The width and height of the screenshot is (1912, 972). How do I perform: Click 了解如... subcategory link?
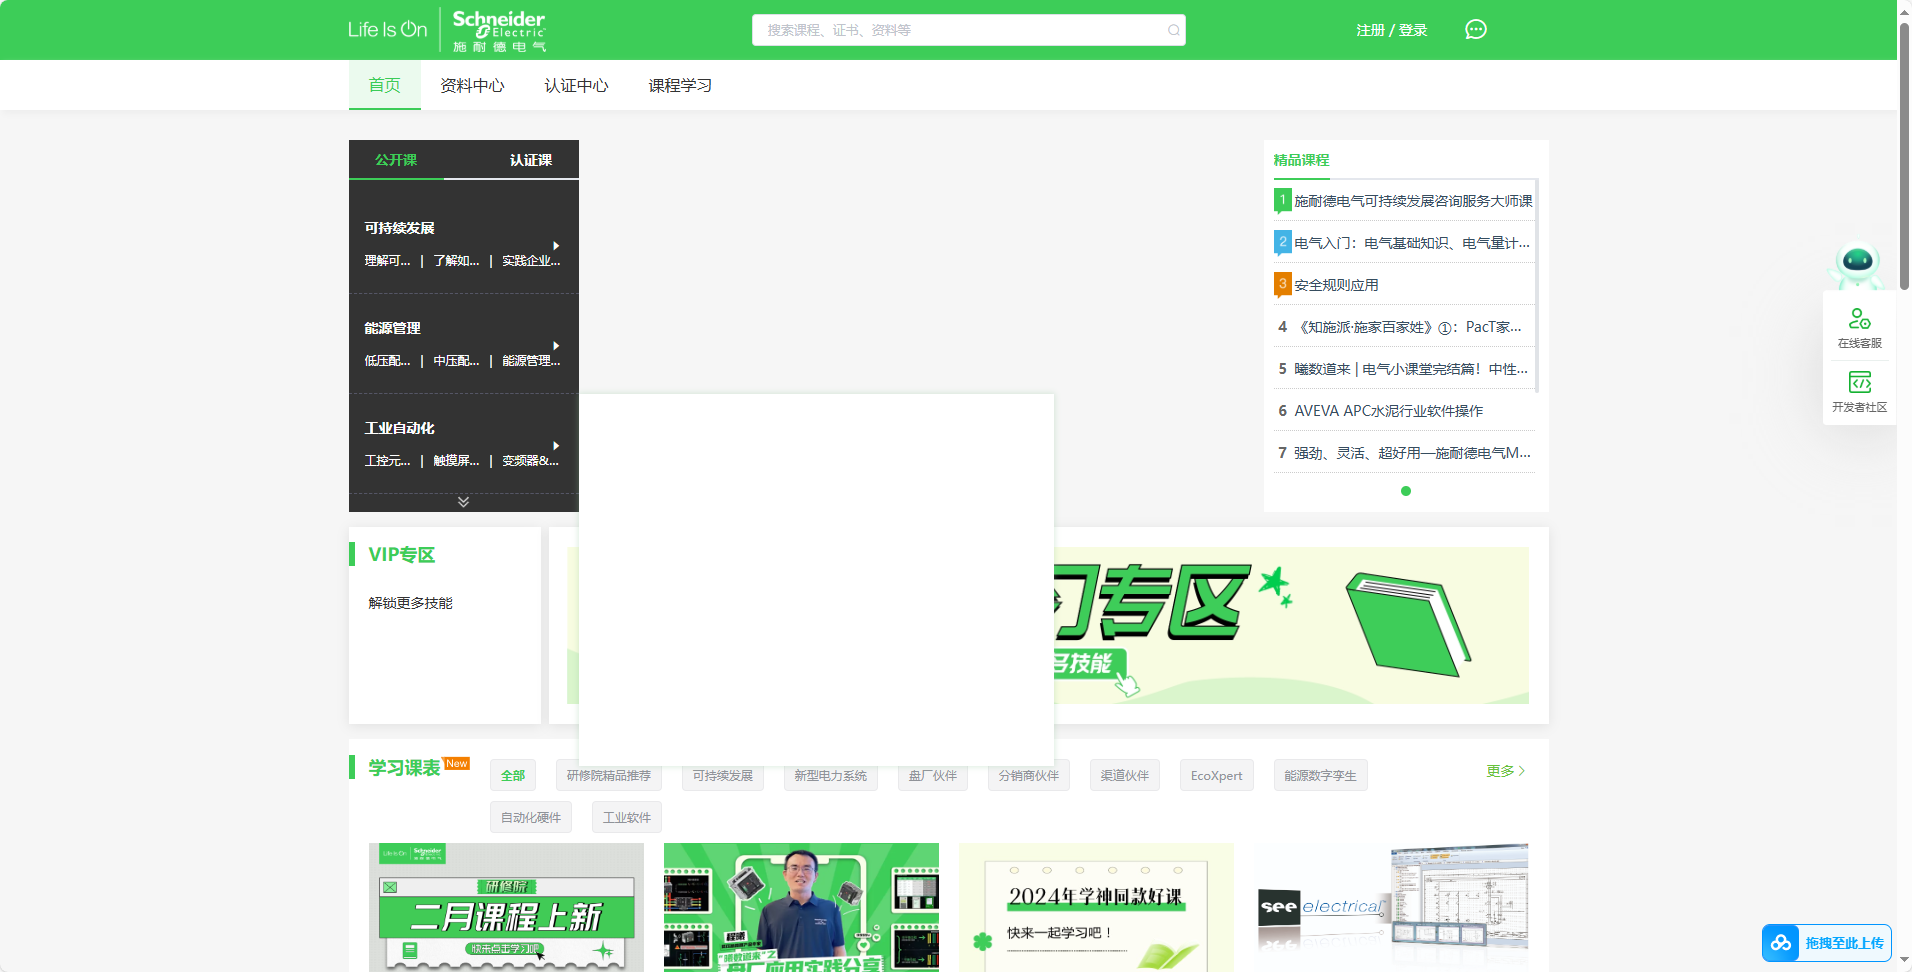coord(456,261)
